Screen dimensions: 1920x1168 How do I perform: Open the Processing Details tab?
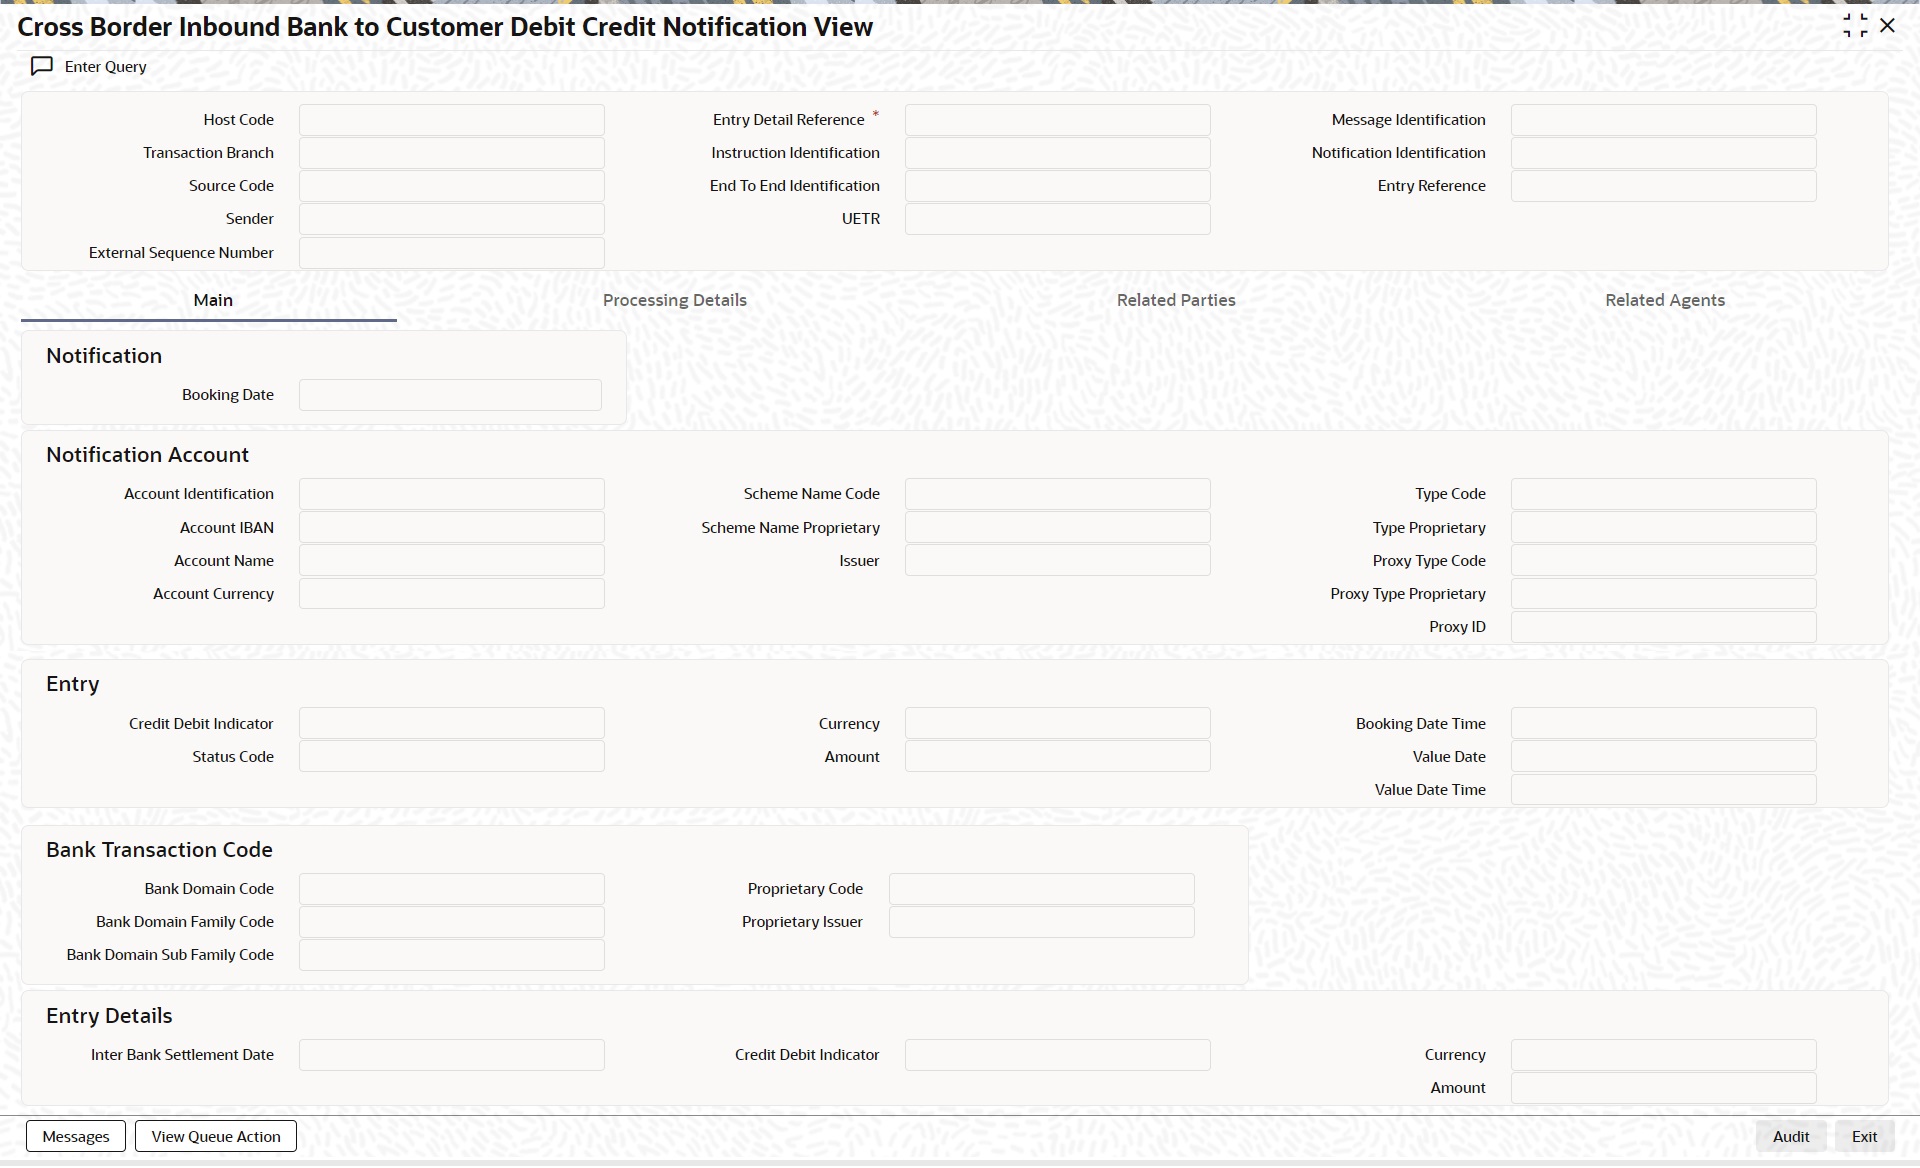click(x=675, y=300)
